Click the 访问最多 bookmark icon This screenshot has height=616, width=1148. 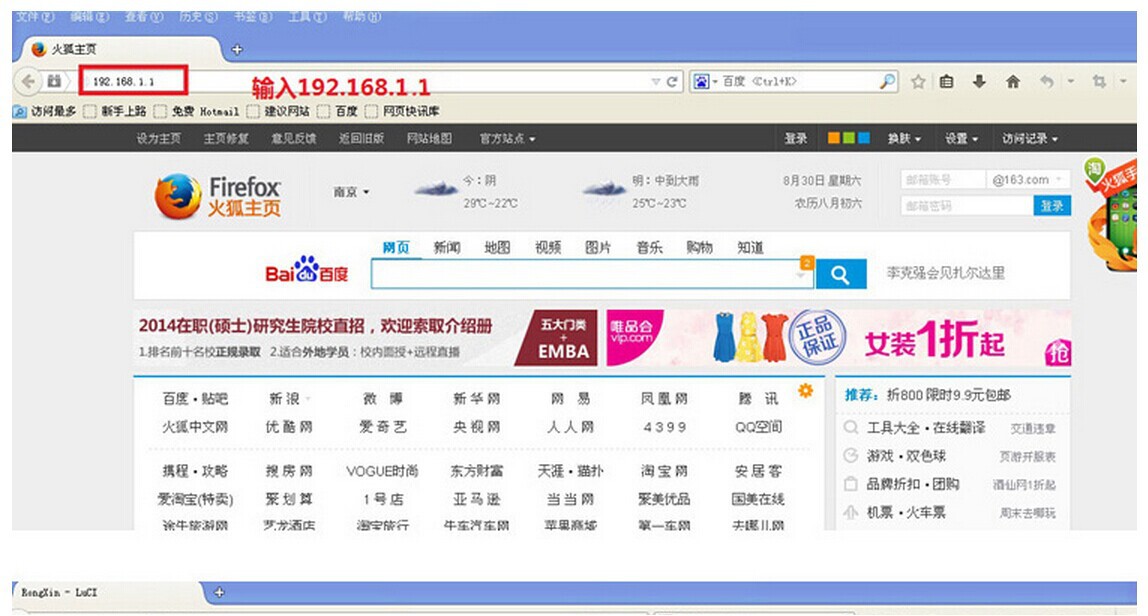20,111
